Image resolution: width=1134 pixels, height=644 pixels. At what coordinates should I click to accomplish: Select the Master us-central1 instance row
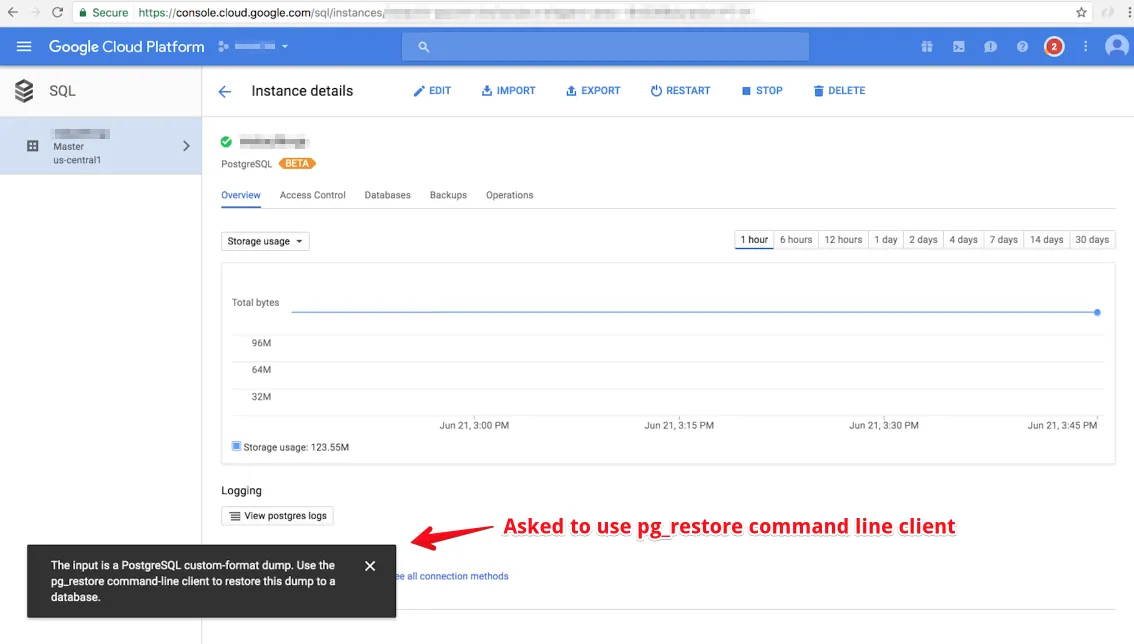pos(101,146)
